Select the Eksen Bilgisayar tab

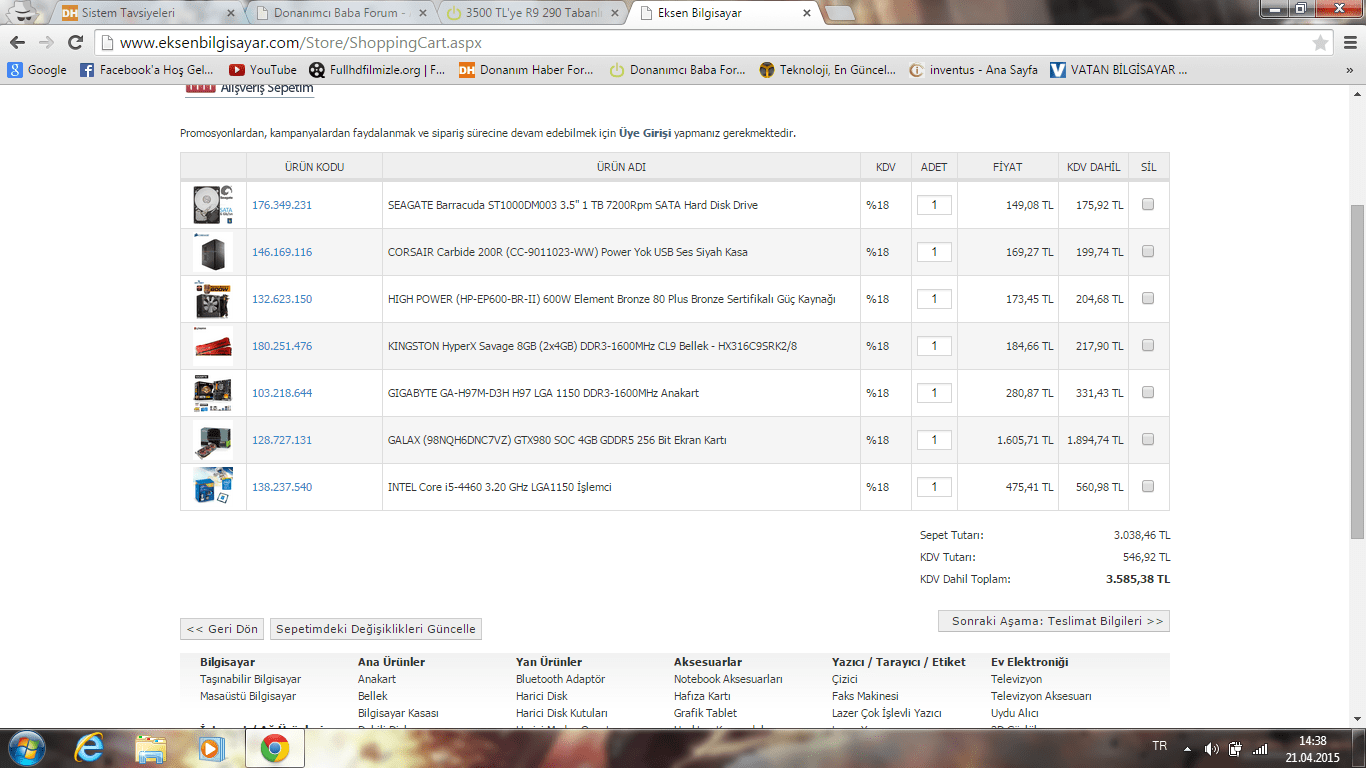(x=725, y=14)
